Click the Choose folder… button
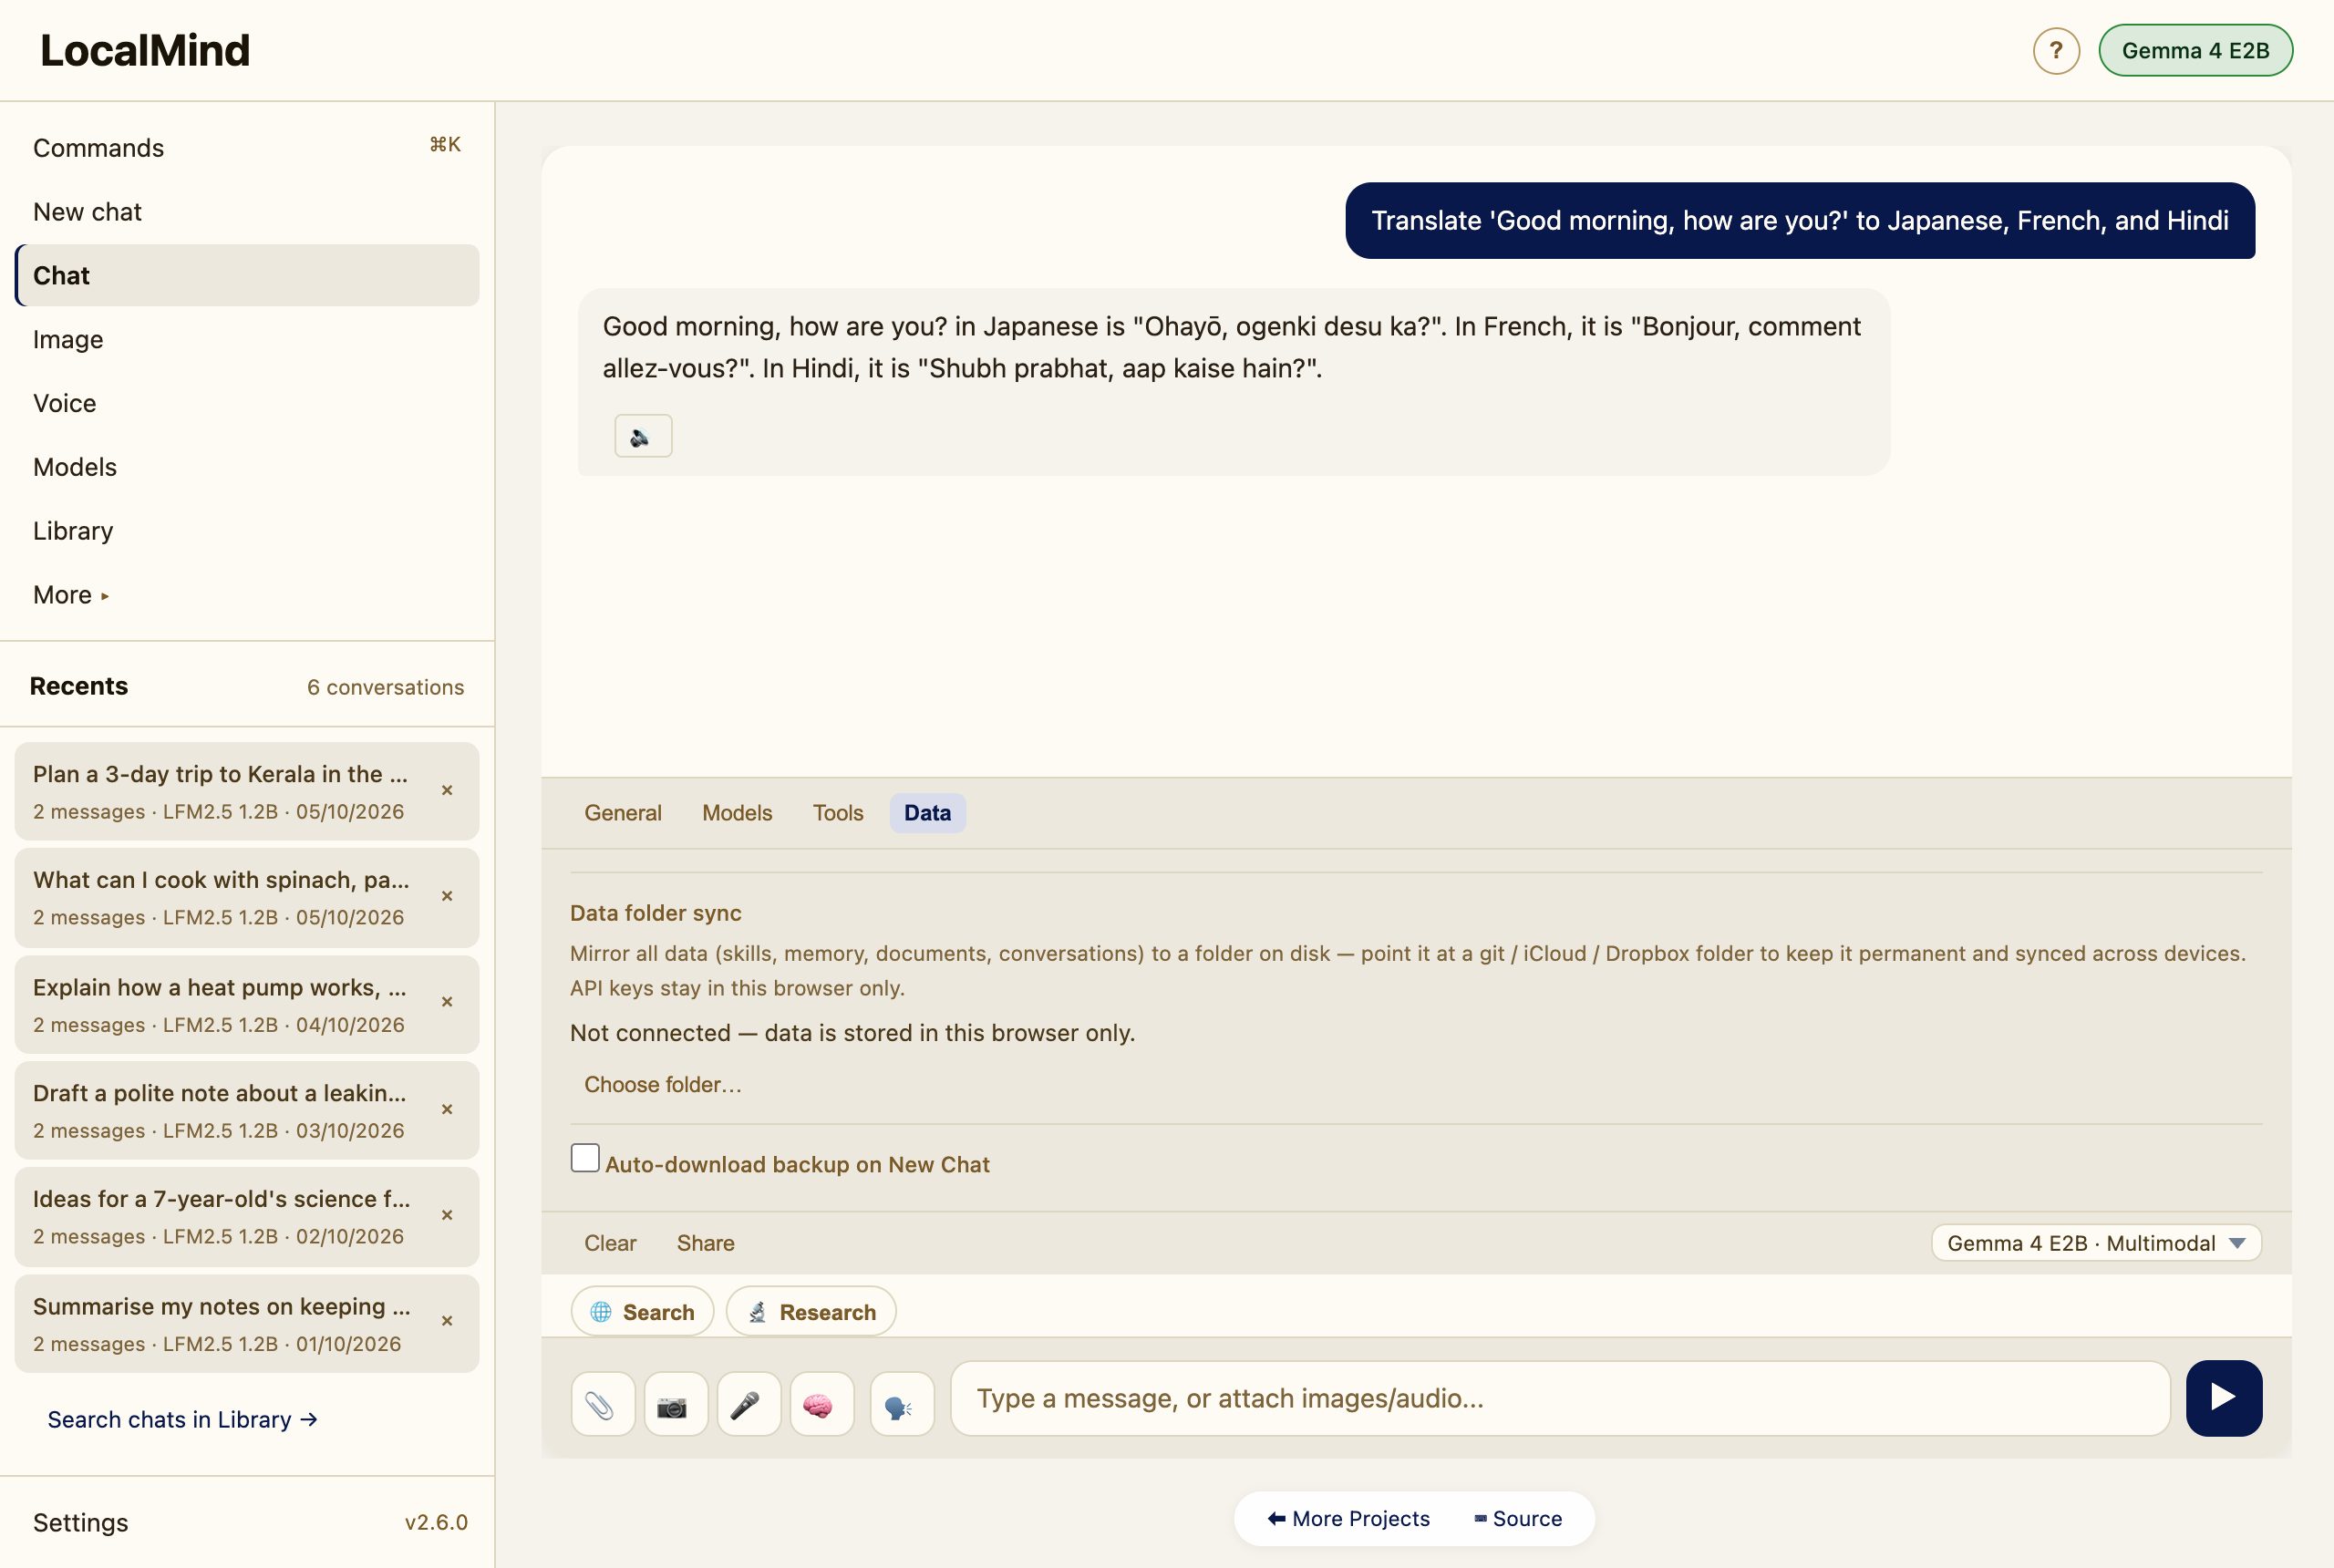This screenshot has width=2334, height=1568. coord(662,1085)
